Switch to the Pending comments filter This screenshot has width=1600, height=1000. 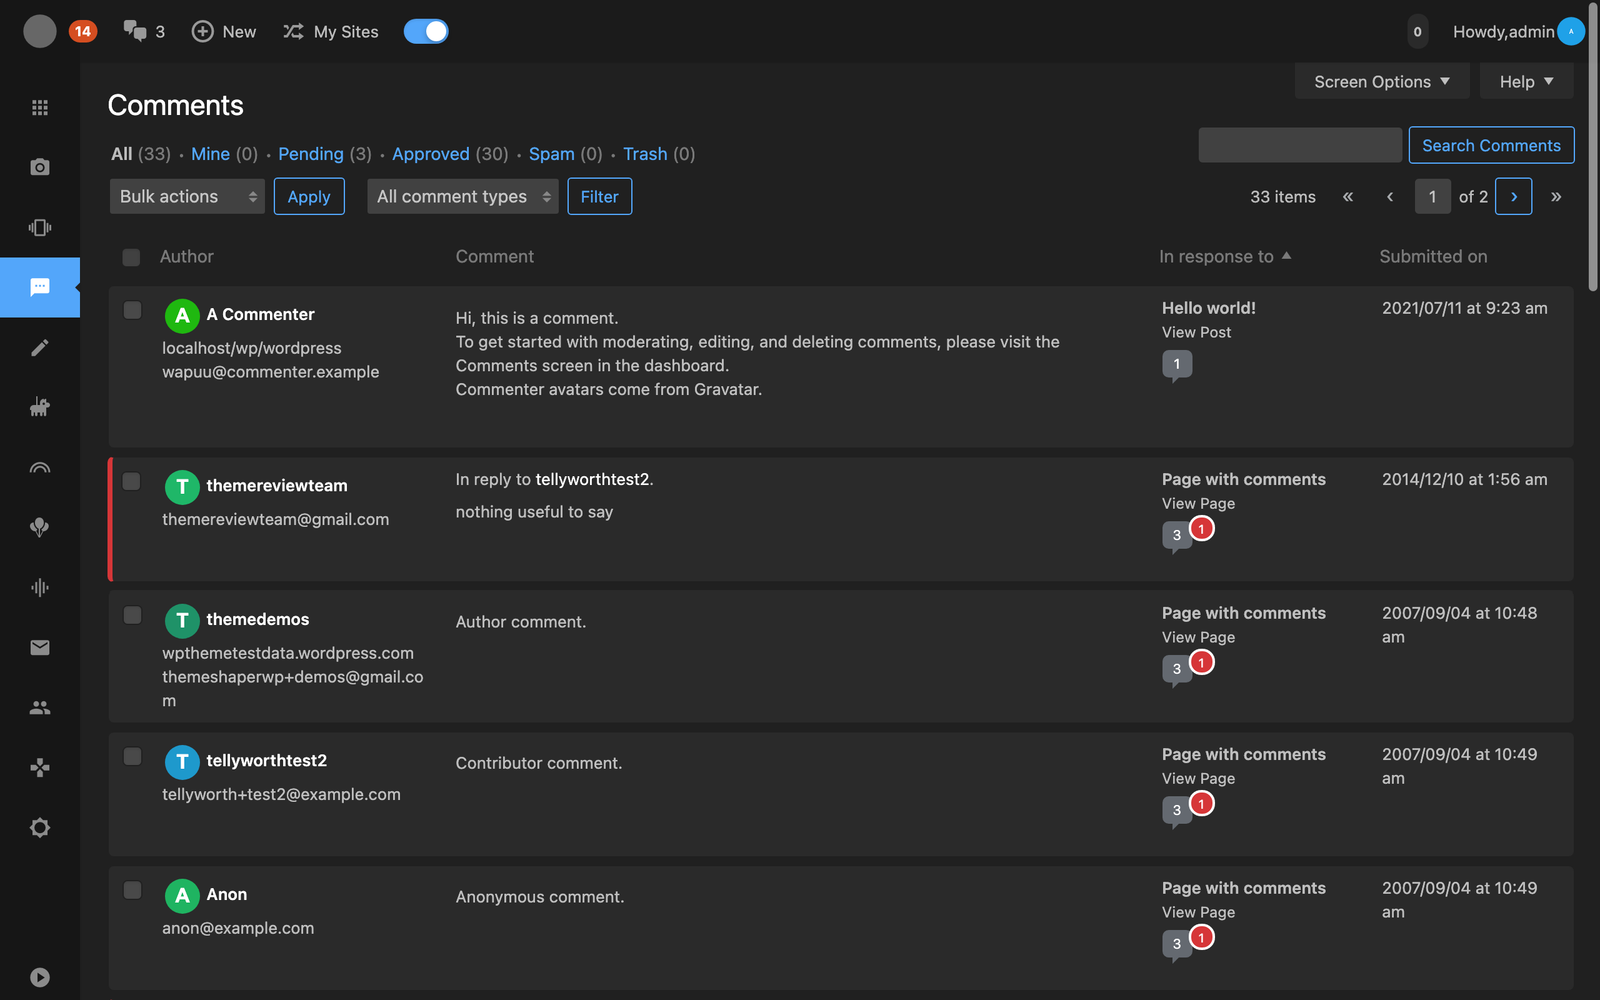point(310,154)
